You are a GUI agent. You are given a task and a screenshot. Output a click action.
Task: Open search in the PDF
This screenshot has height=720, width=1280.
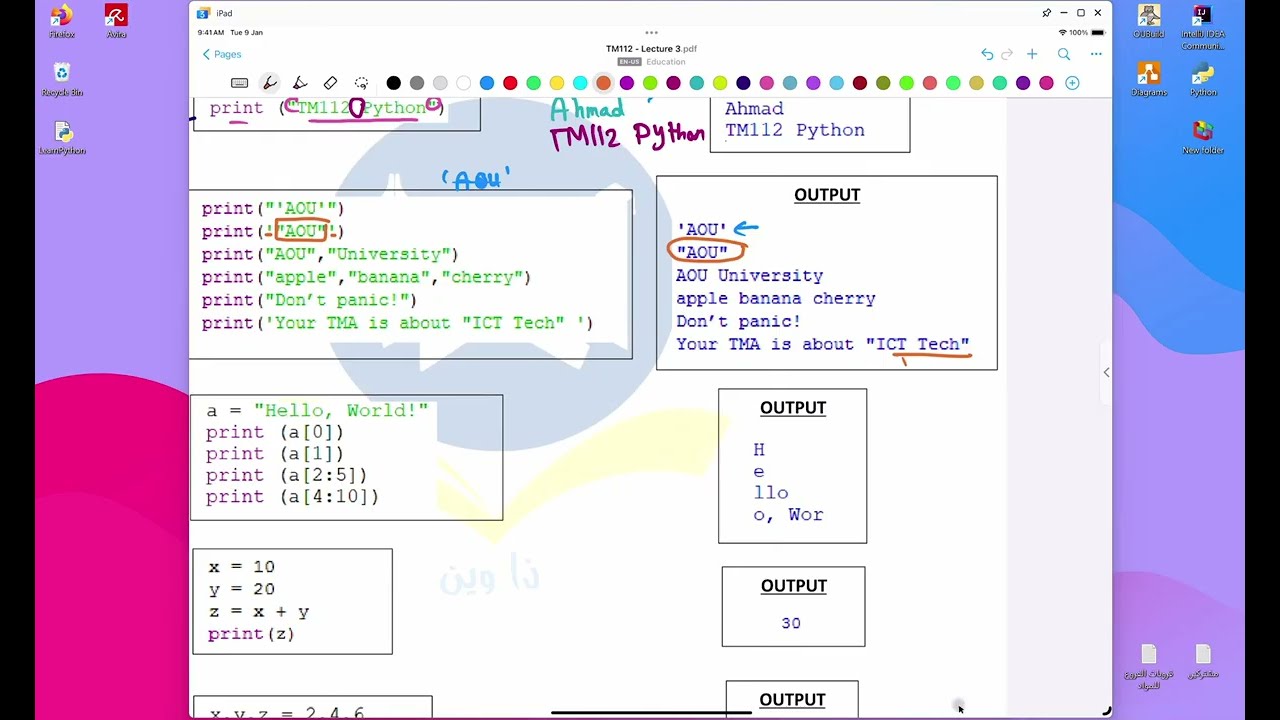1064,54
